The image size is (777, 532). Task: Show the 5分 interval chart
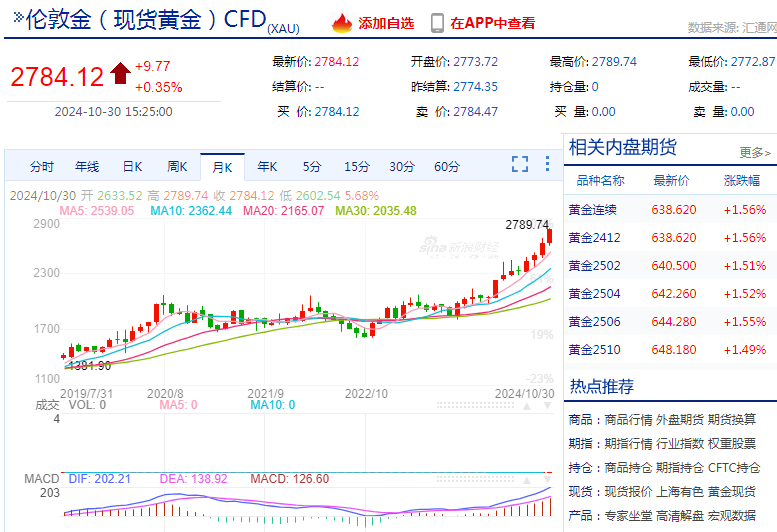coord(312,167)
